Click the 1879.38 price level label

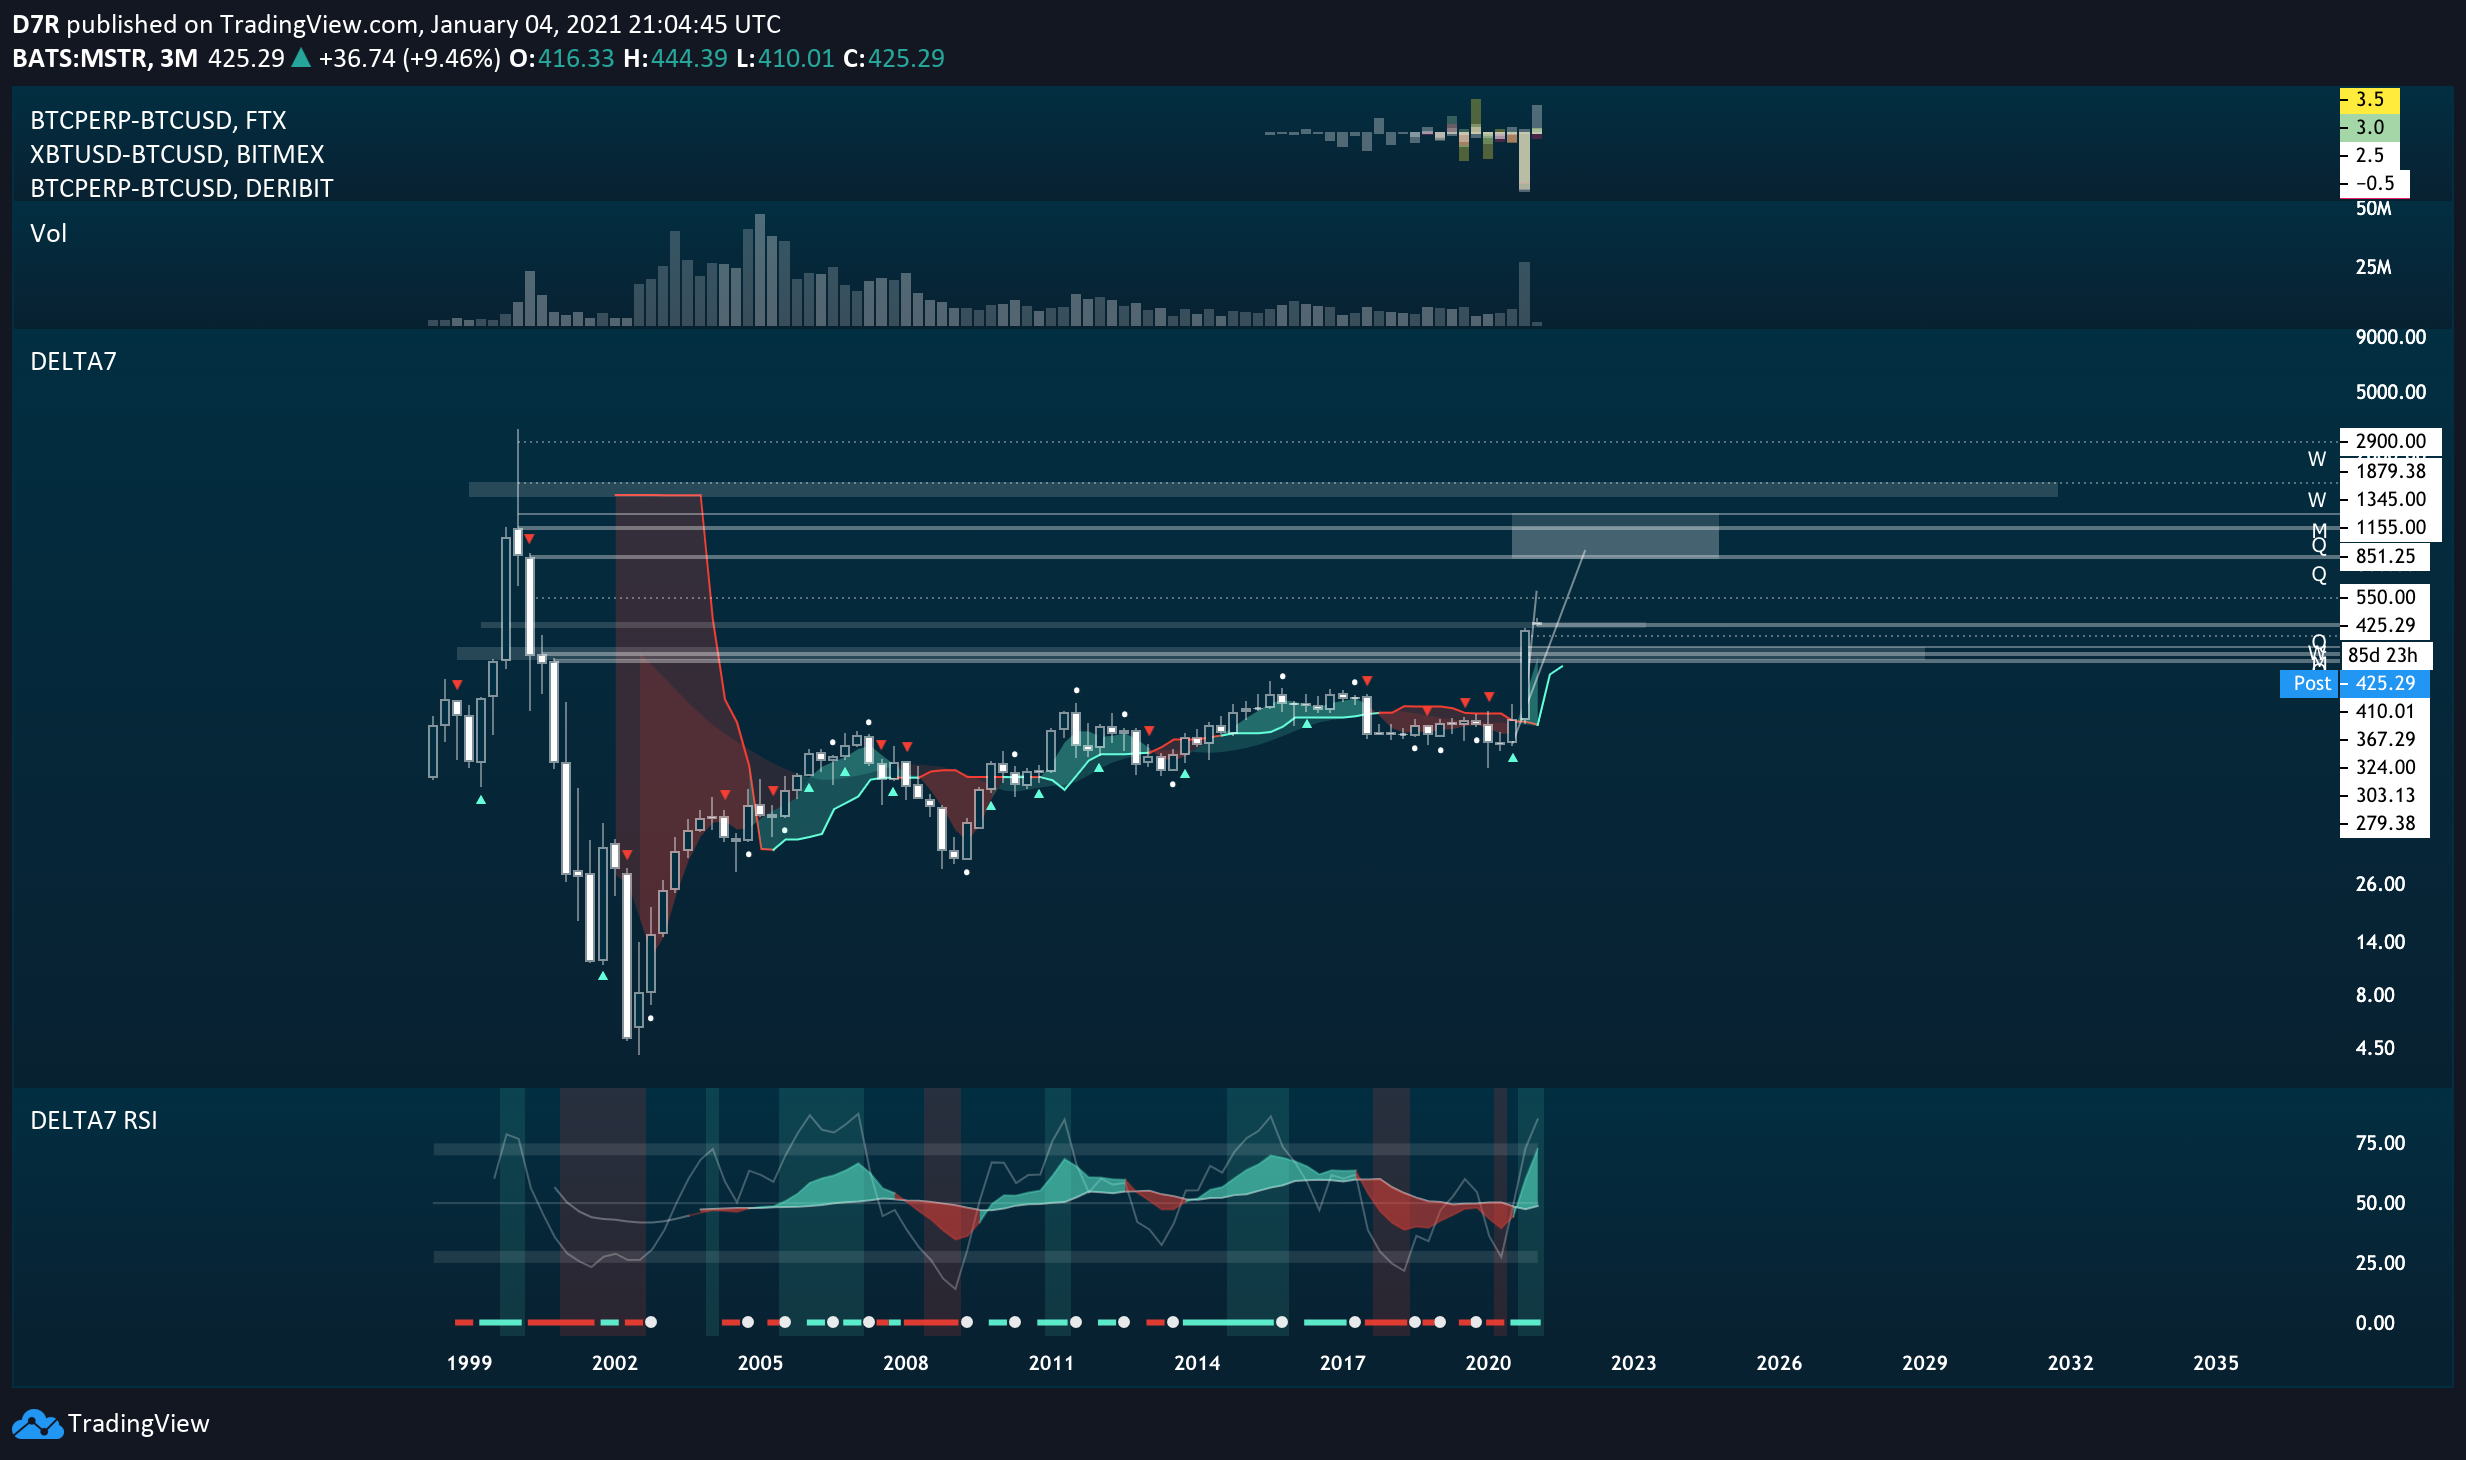2390,471
